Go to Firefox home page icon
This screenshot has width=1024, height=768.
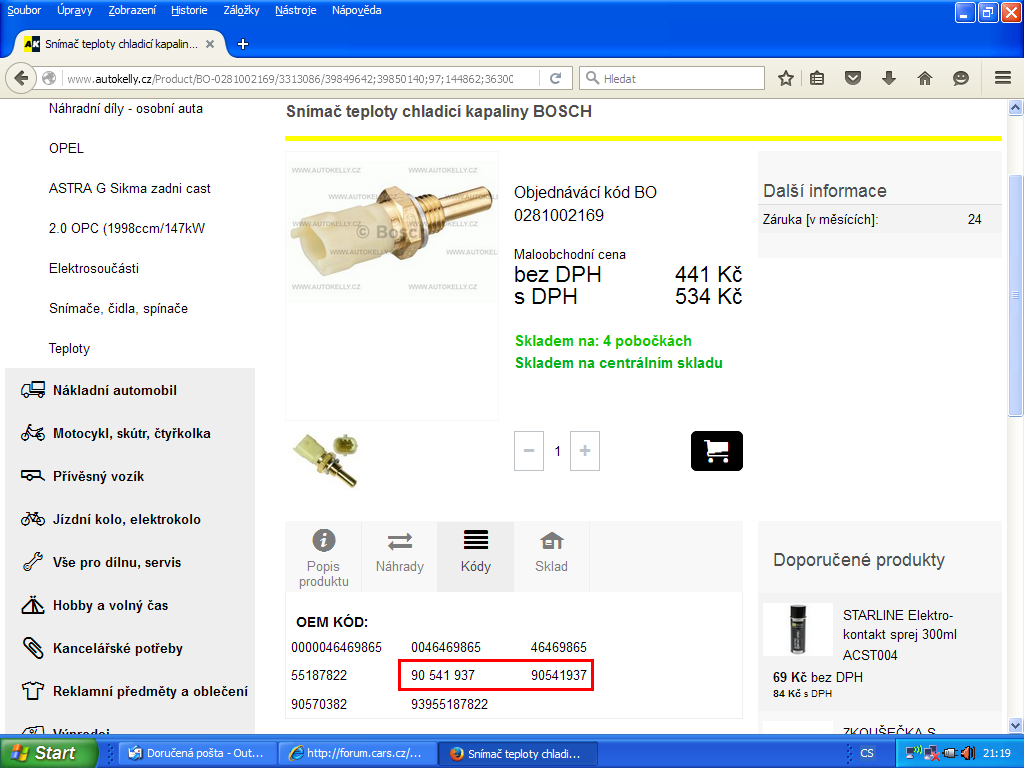pyautogui.click(x=925, y=78)
